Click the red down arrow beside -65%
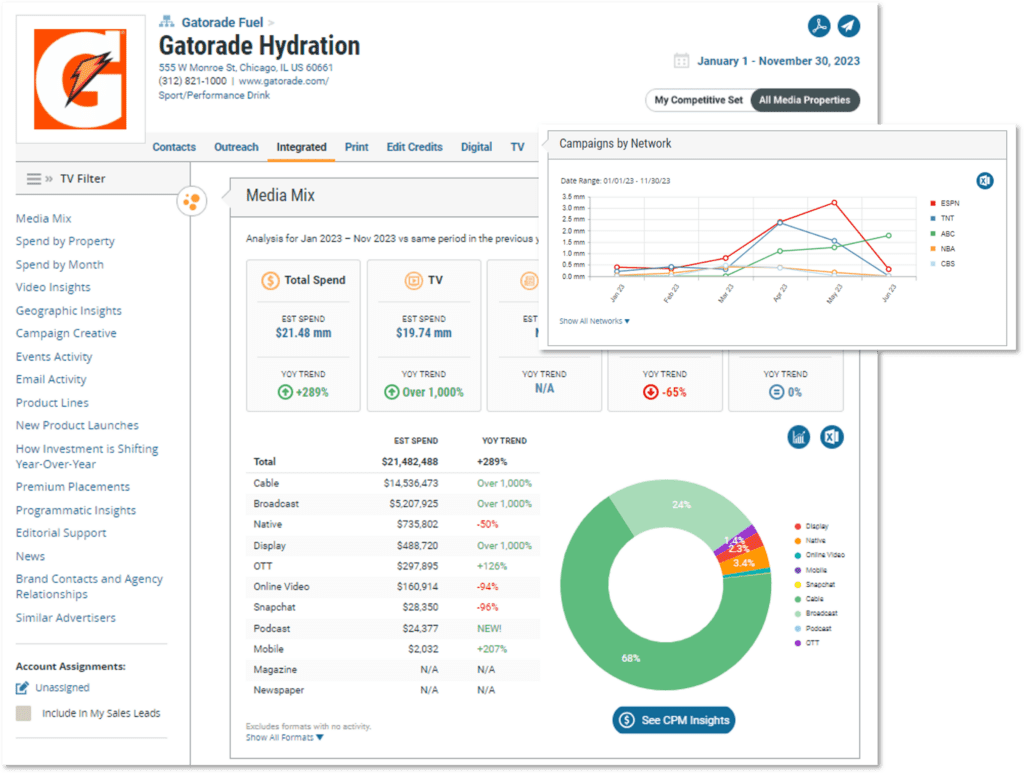Viewport: 1024px width, 773px height. (x=650, y=392)
